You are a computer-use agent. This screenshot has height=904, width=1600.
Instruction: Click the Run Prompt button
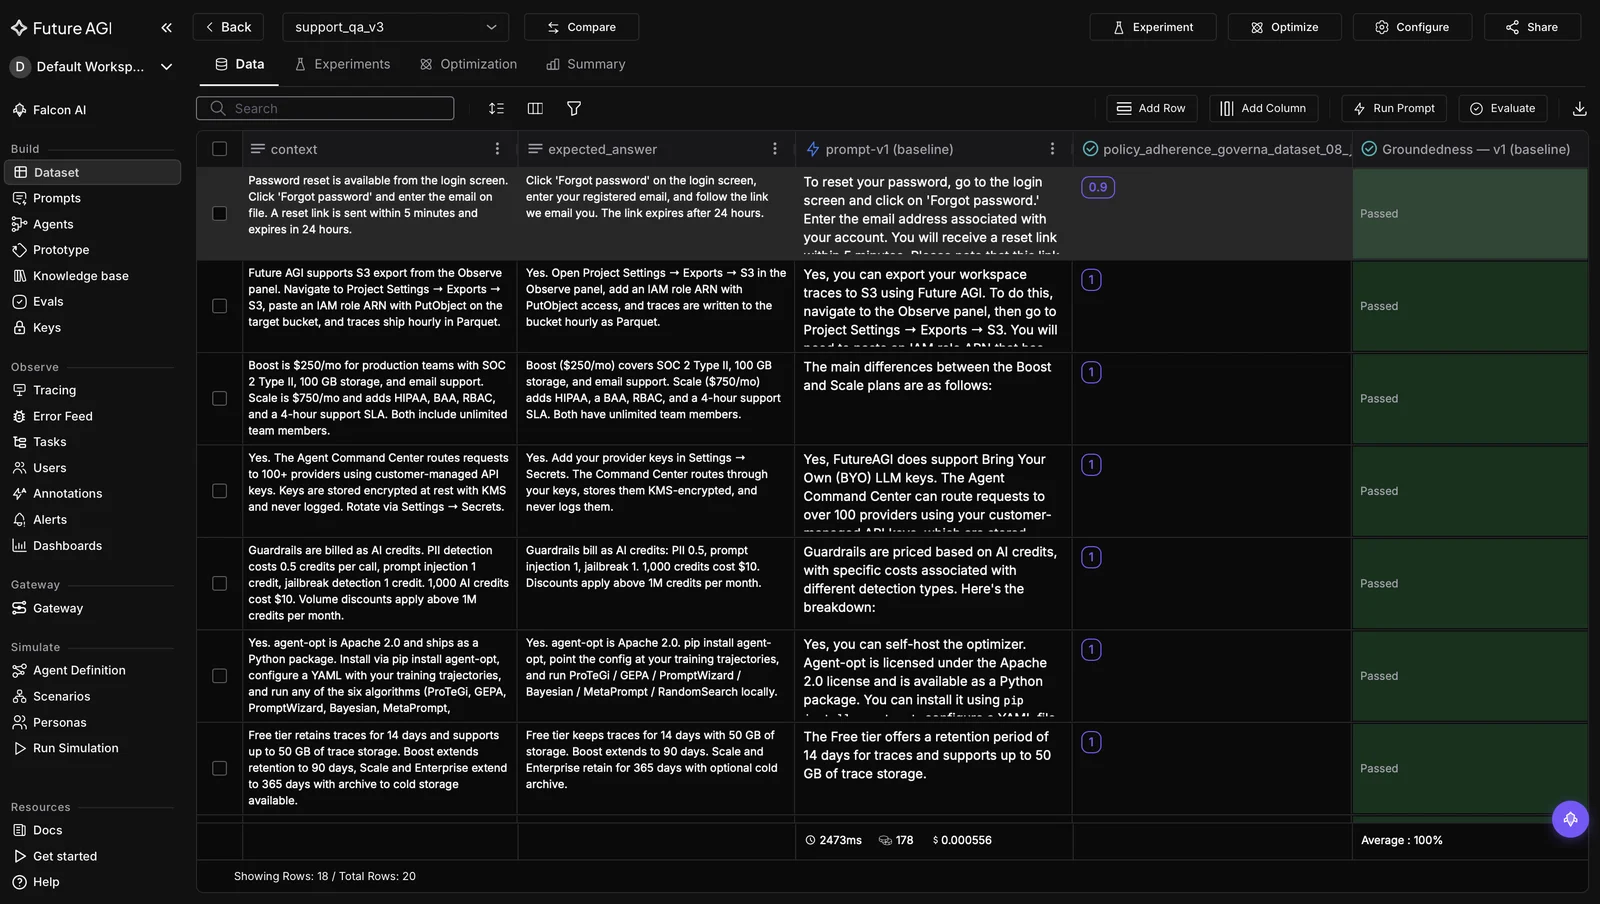(1394, 108)
